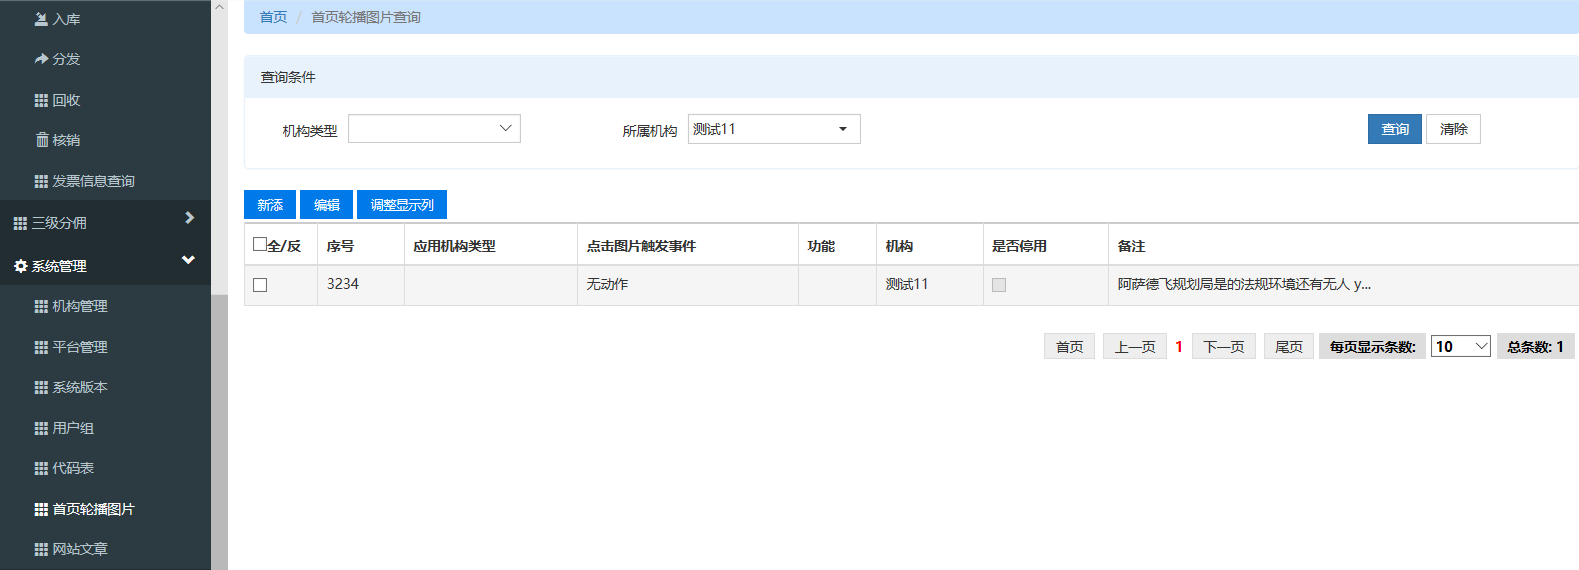Check the row 3234 selection checkbox
The width and height of the screenshot is (1579, 570).
(x=260, y=285)
